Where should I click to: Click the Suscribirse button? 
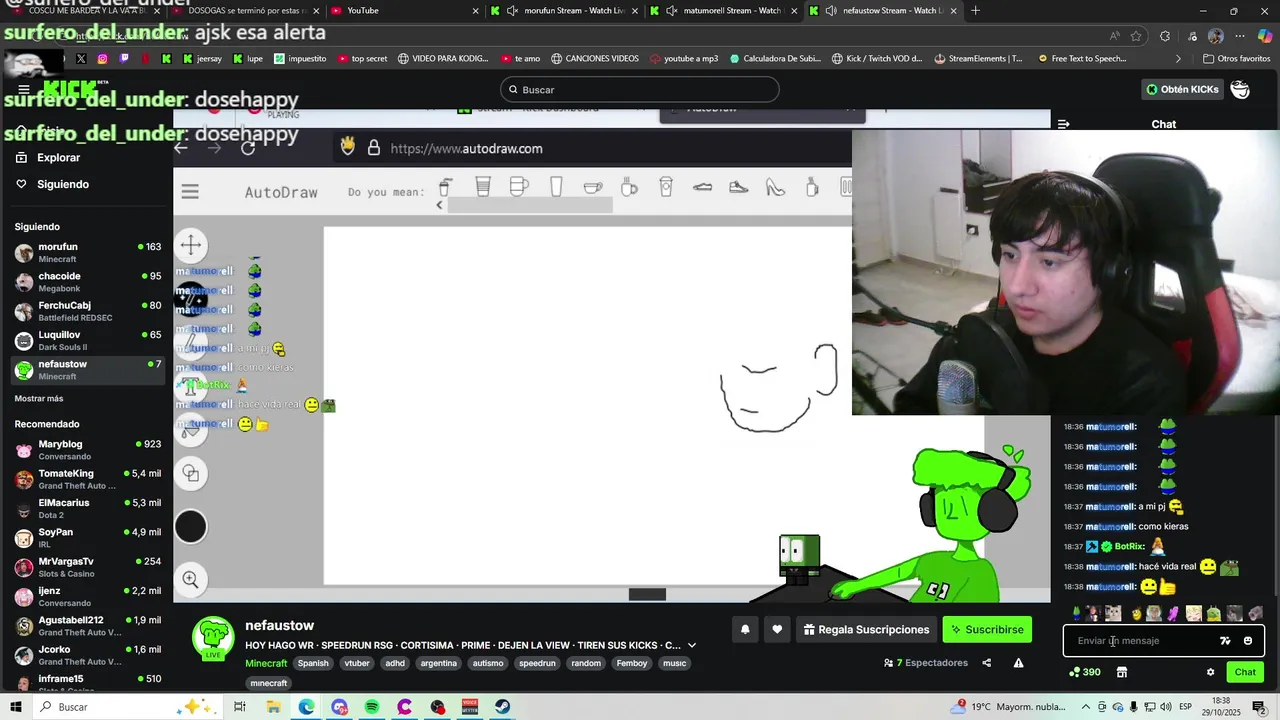987,629
